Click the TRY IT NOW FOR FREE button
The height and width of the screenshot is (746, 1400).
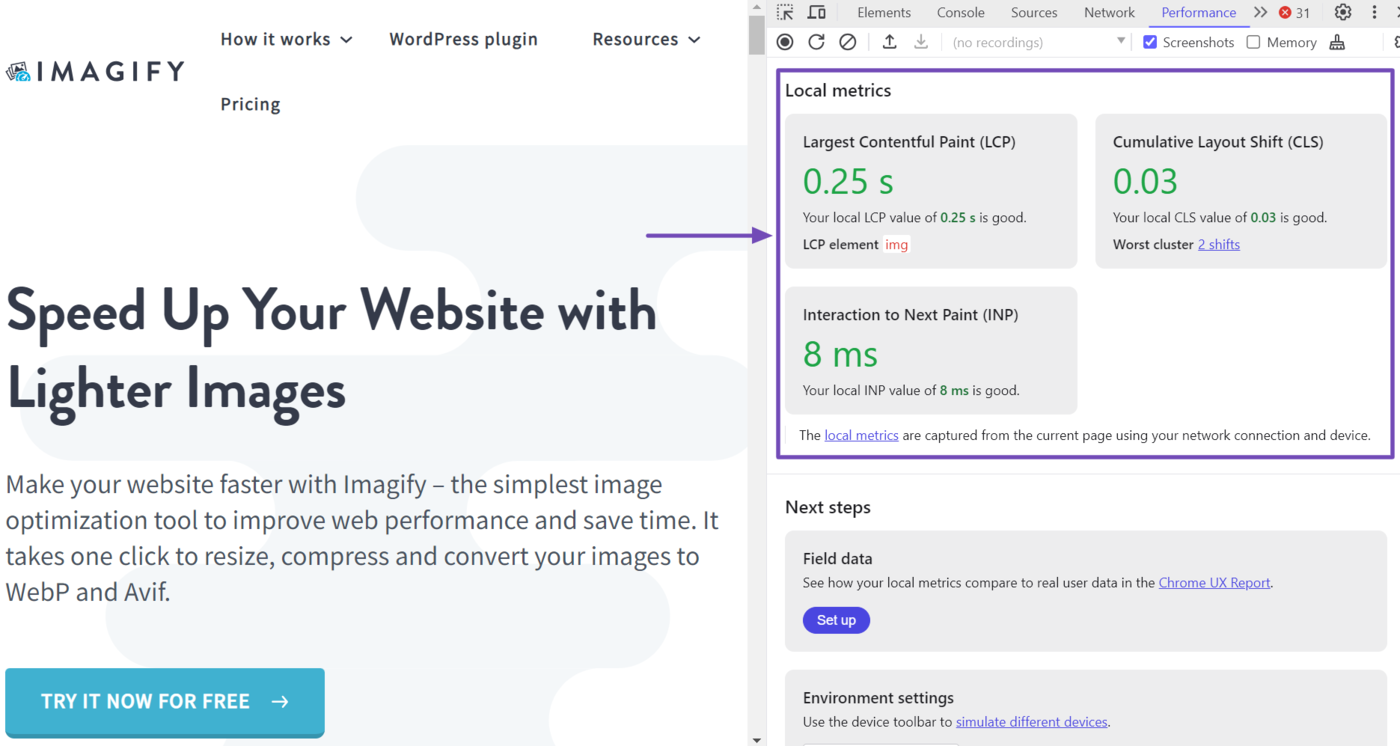[x=164, y=701]
